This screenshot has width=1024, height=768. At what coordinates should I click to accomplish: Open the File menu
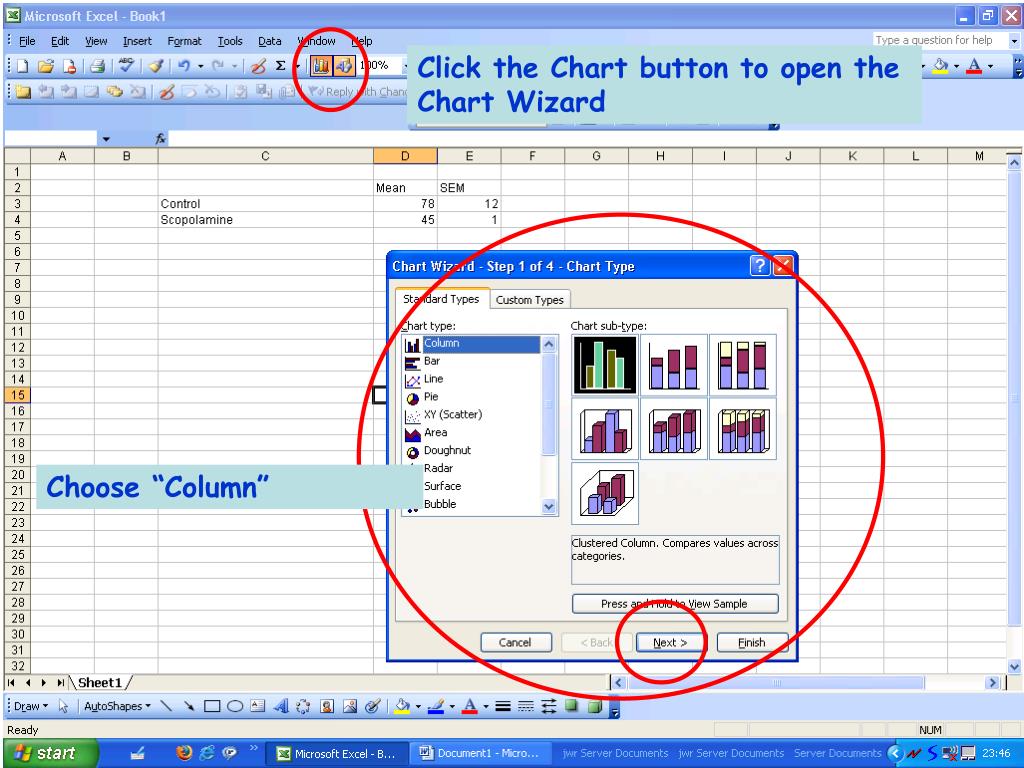pos(27,41)
